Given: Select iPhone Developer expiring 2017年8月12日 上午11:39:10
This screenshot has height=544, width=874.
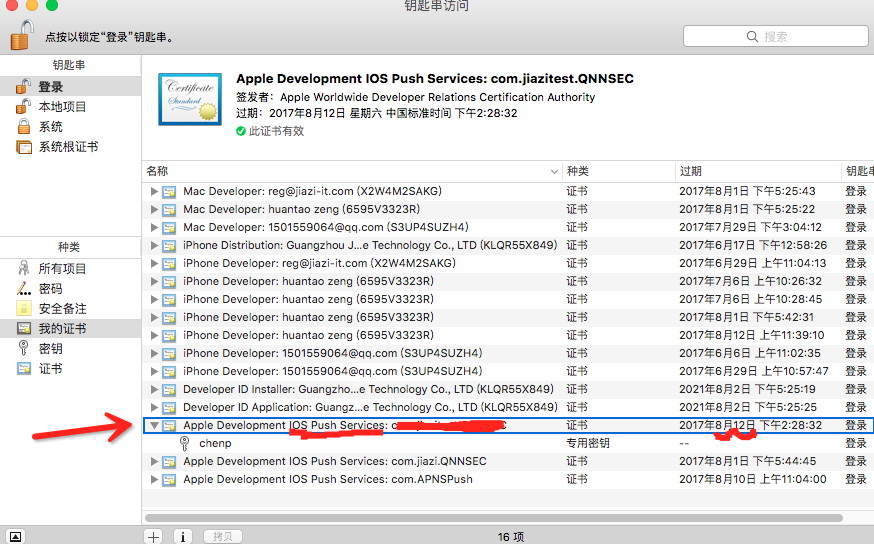Looking at the screenshot, I should tap(508, 335).
